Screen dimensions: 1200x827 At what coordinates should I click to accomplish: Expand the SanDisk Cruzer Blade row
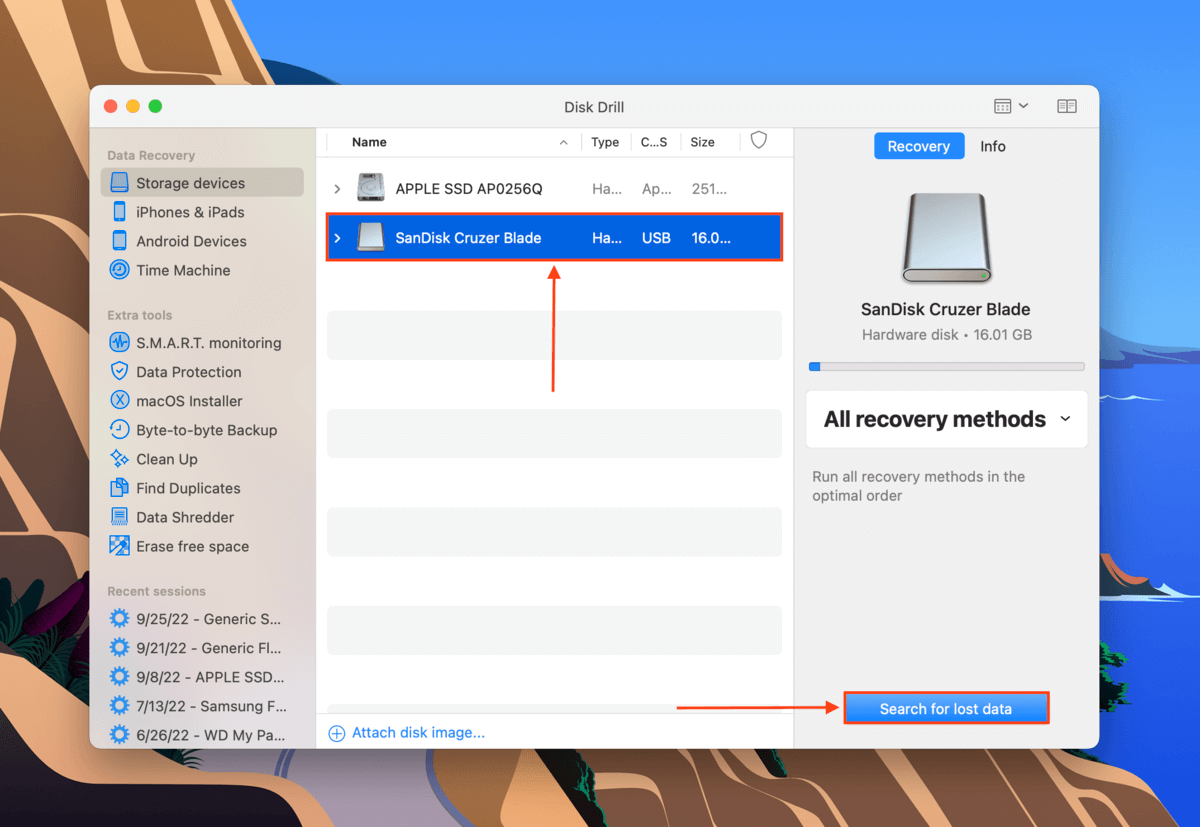click(338, 238)
